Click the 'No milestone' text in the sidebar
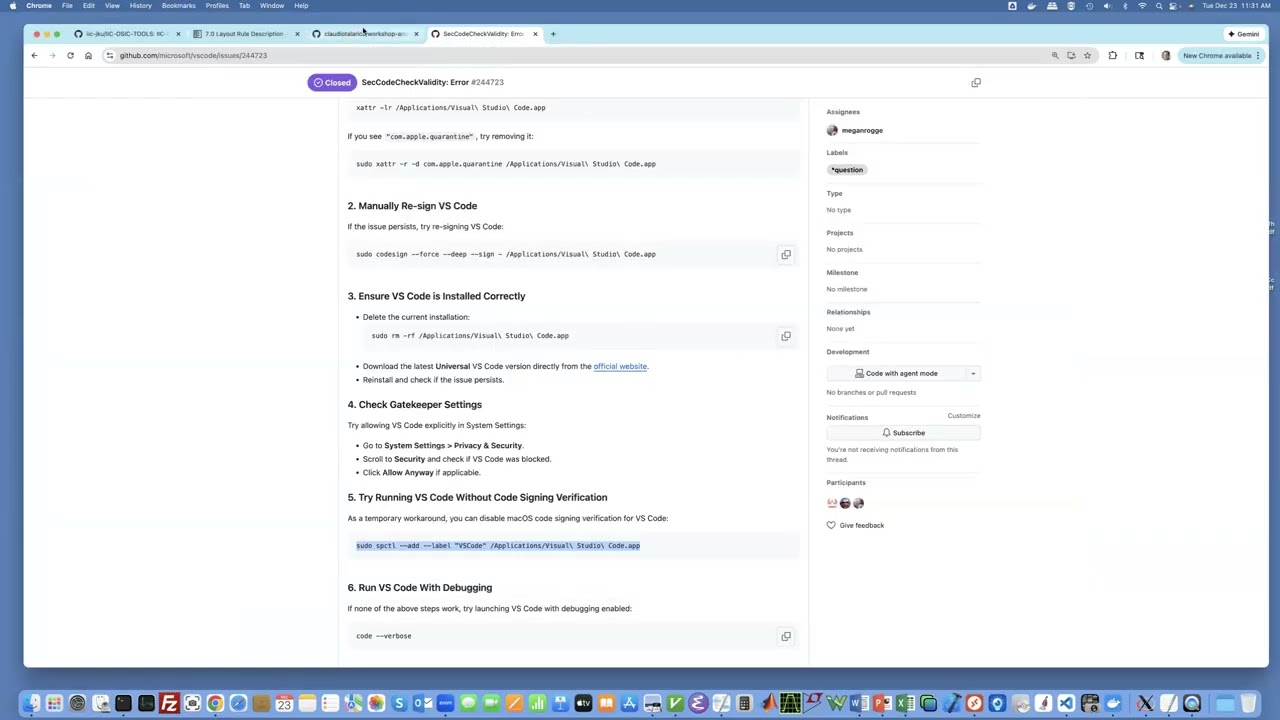 [847, 289]
